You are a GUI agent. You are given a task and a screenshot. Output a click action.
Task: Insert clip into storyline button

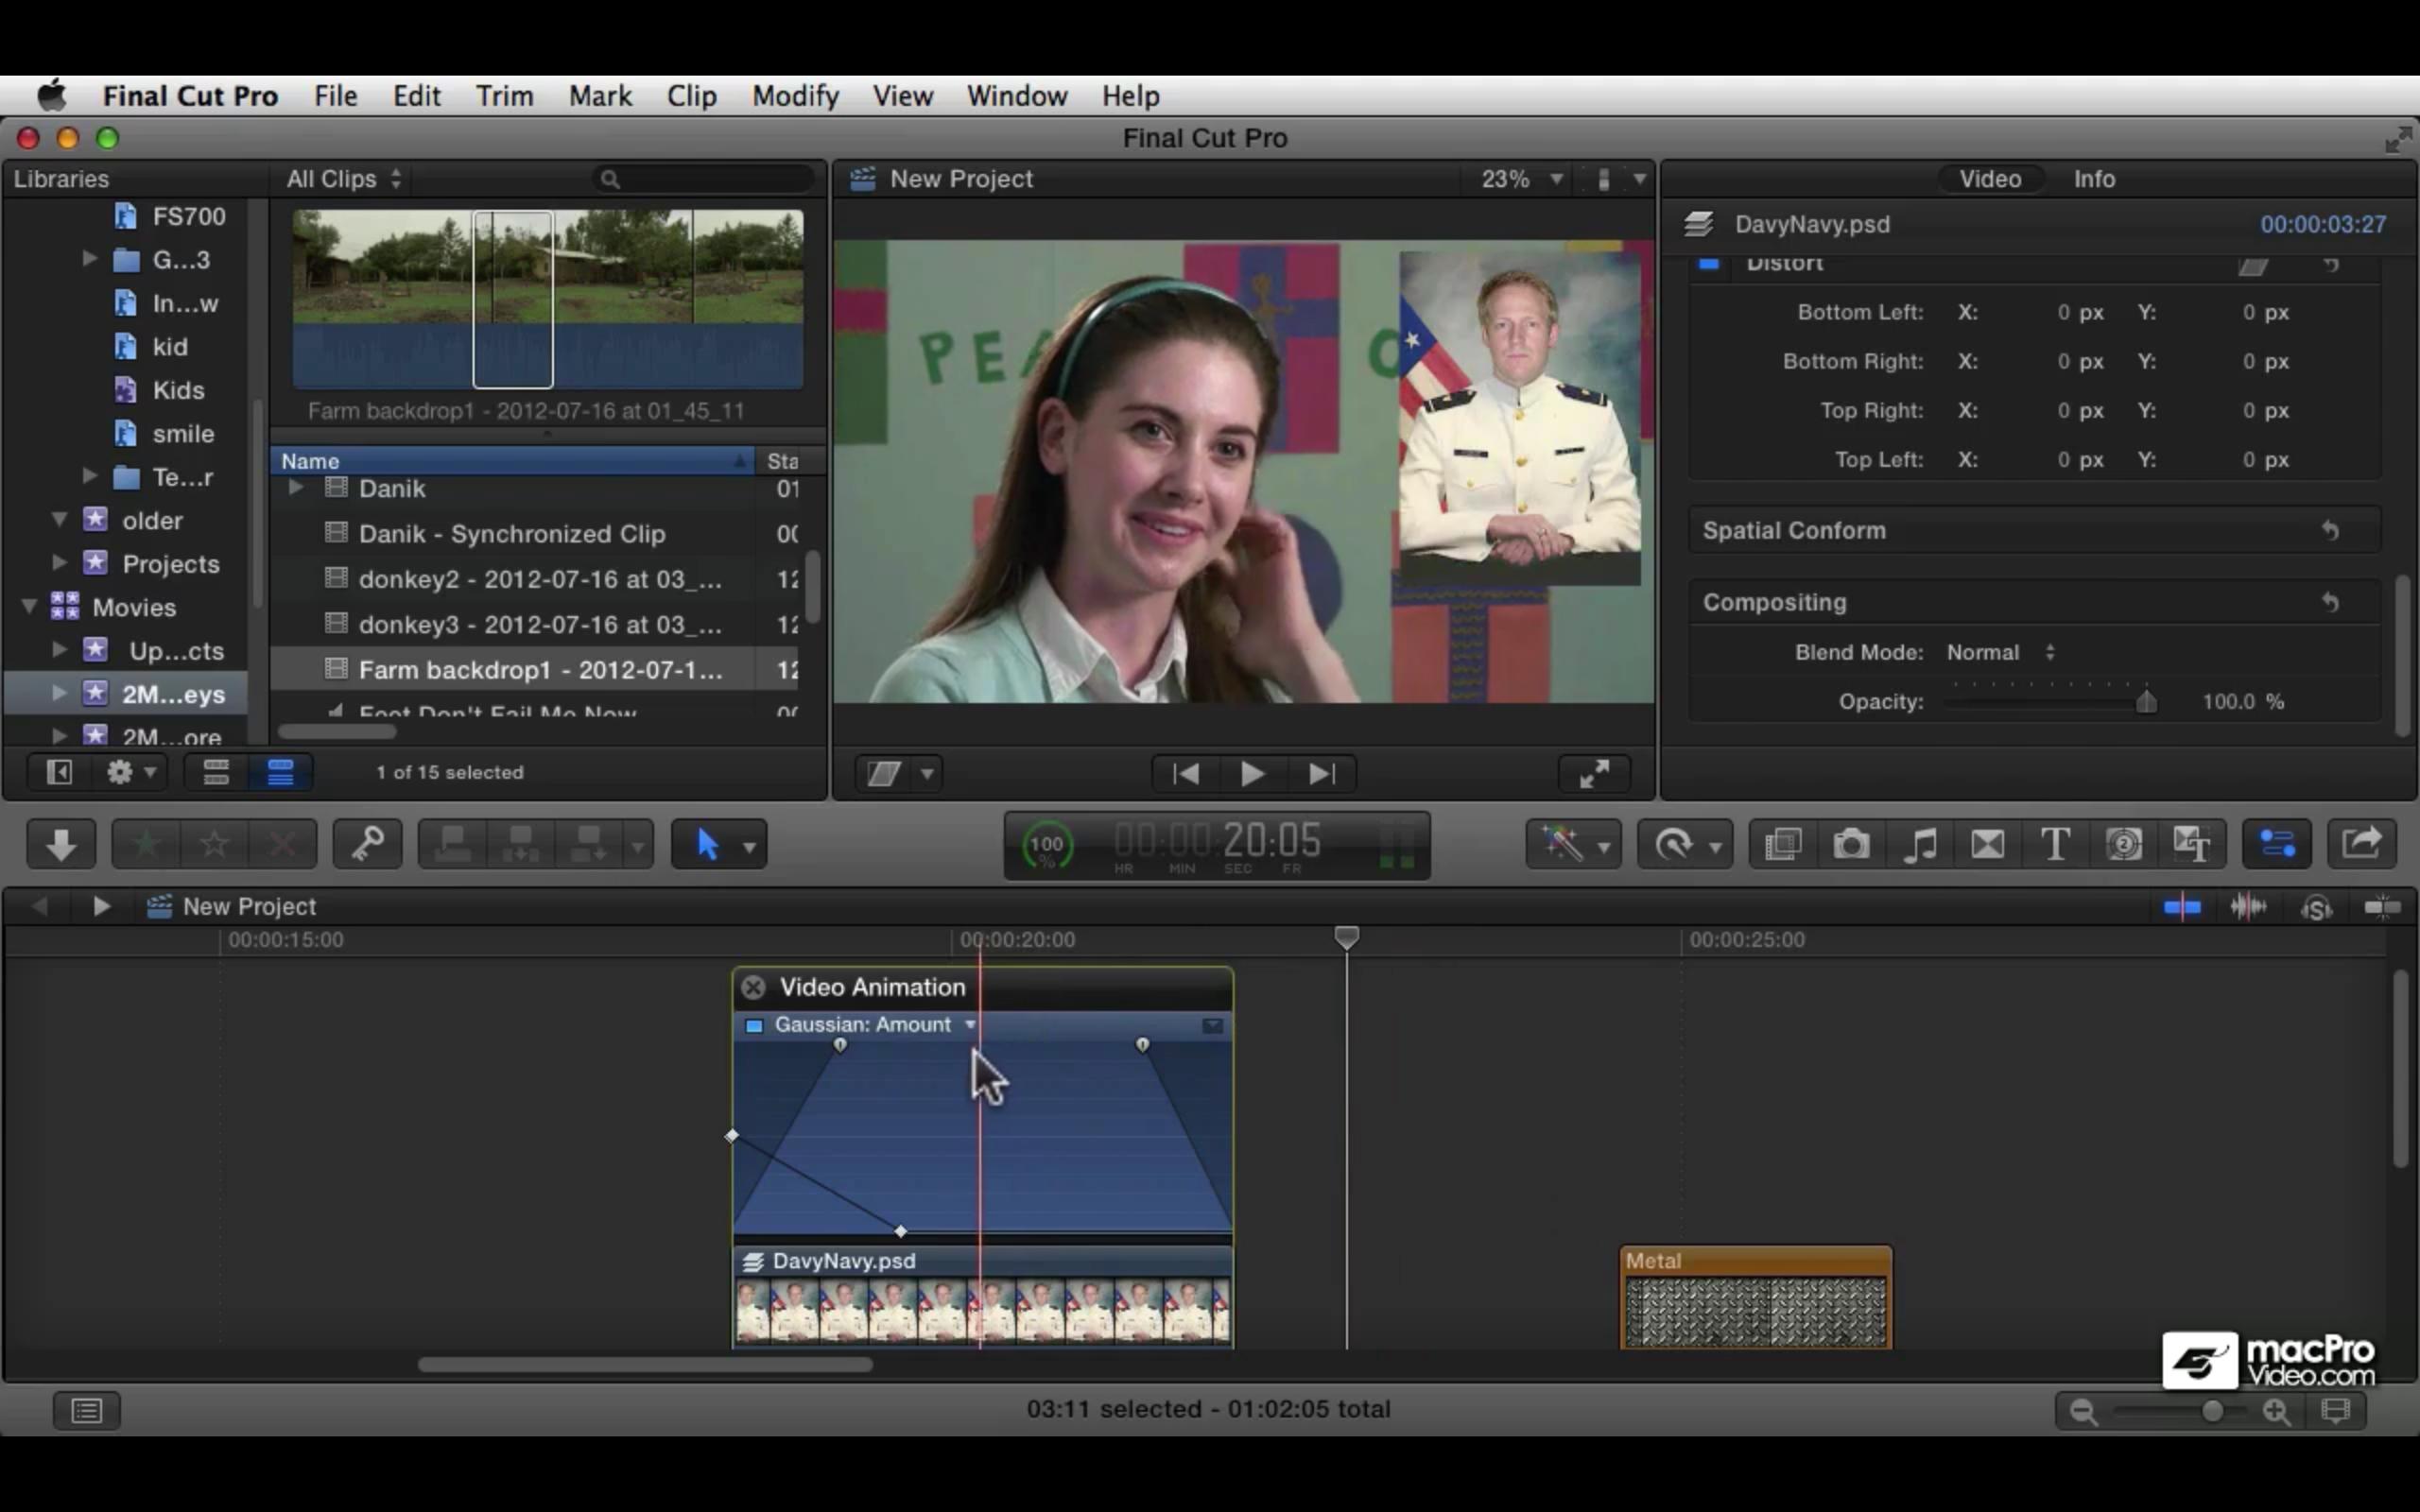[521, 845]
